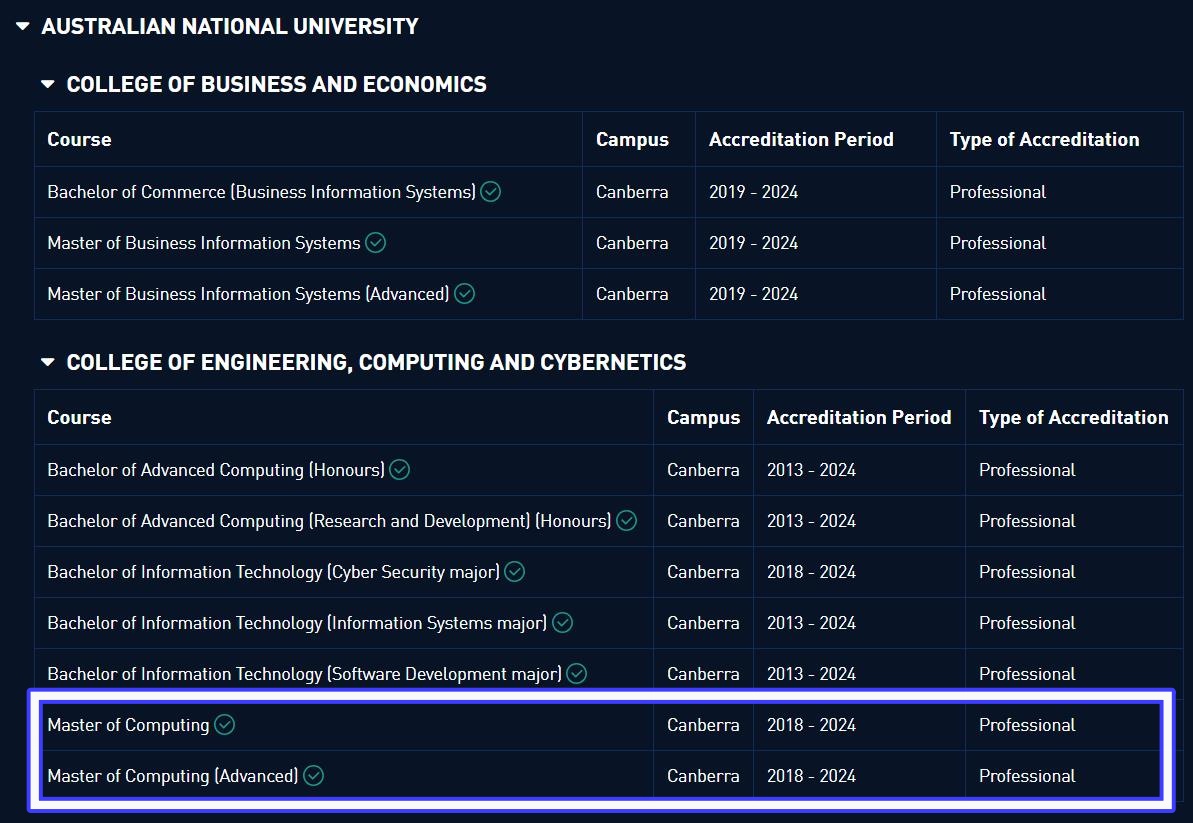The image size is (1193, 823).
Task: Click checkmark beside Master of Computing
Action: [224, 725]
